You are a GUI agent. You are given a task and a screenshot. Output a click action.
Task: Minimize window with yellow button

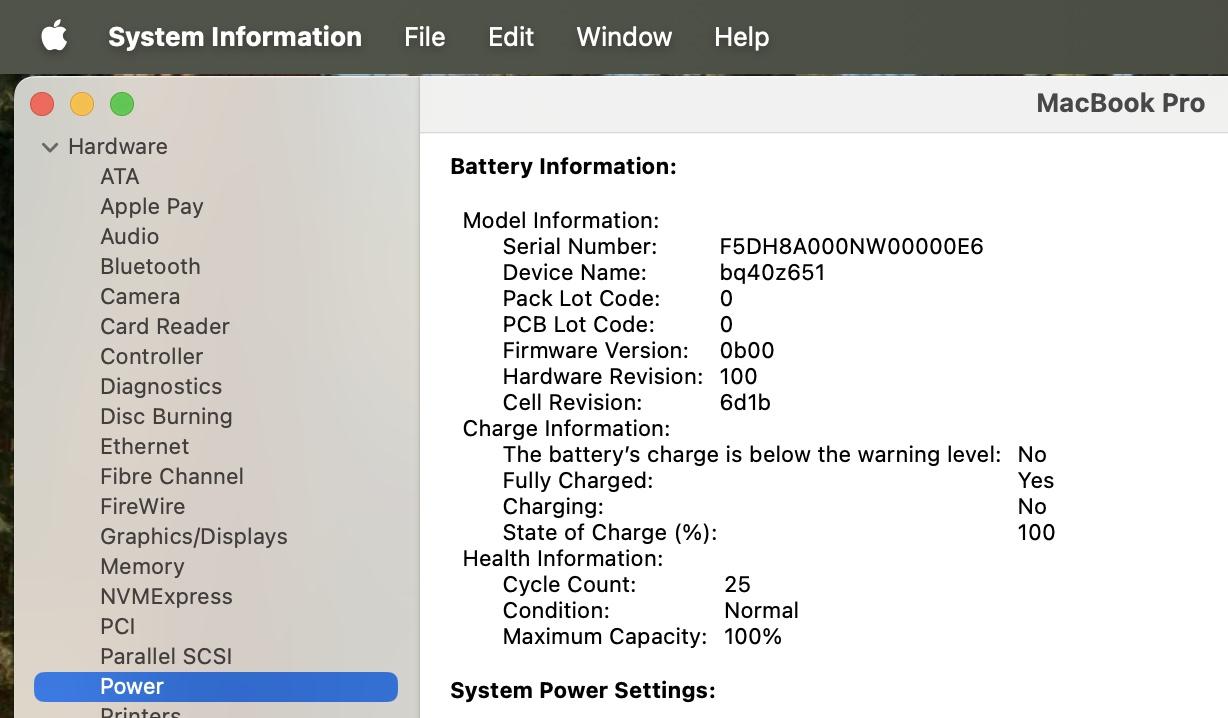82,104
